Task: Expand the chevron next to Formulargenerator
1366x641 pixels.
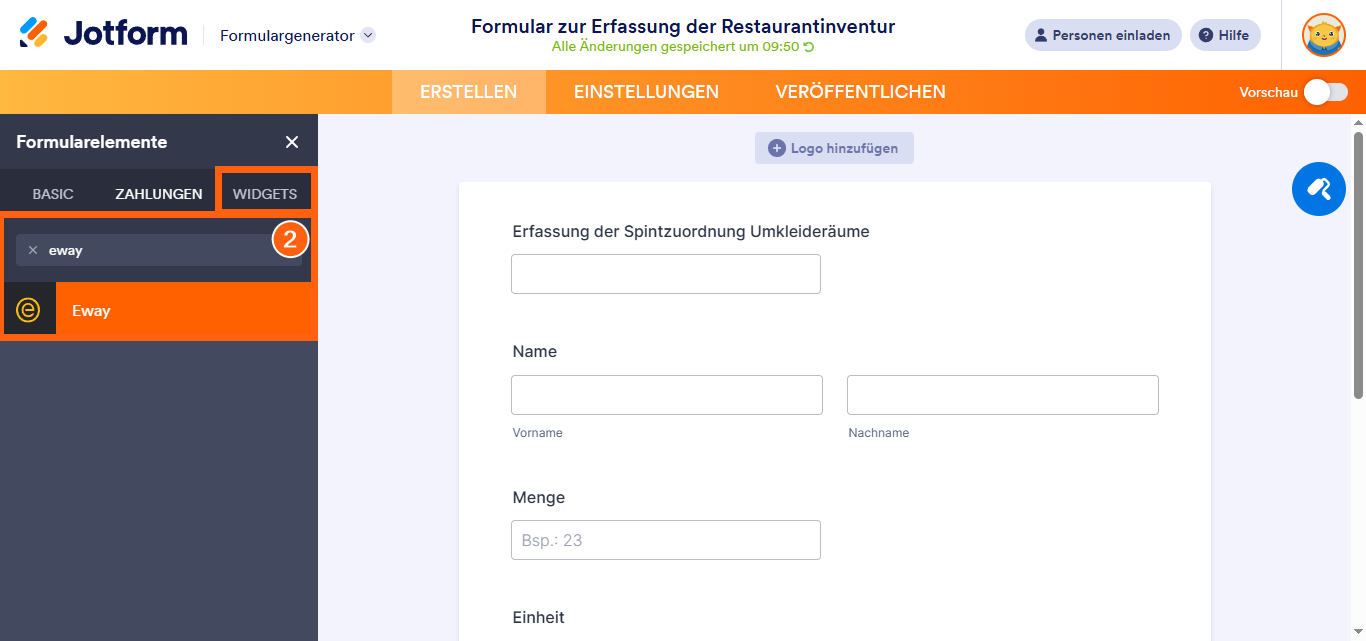Action: [368, 33]
